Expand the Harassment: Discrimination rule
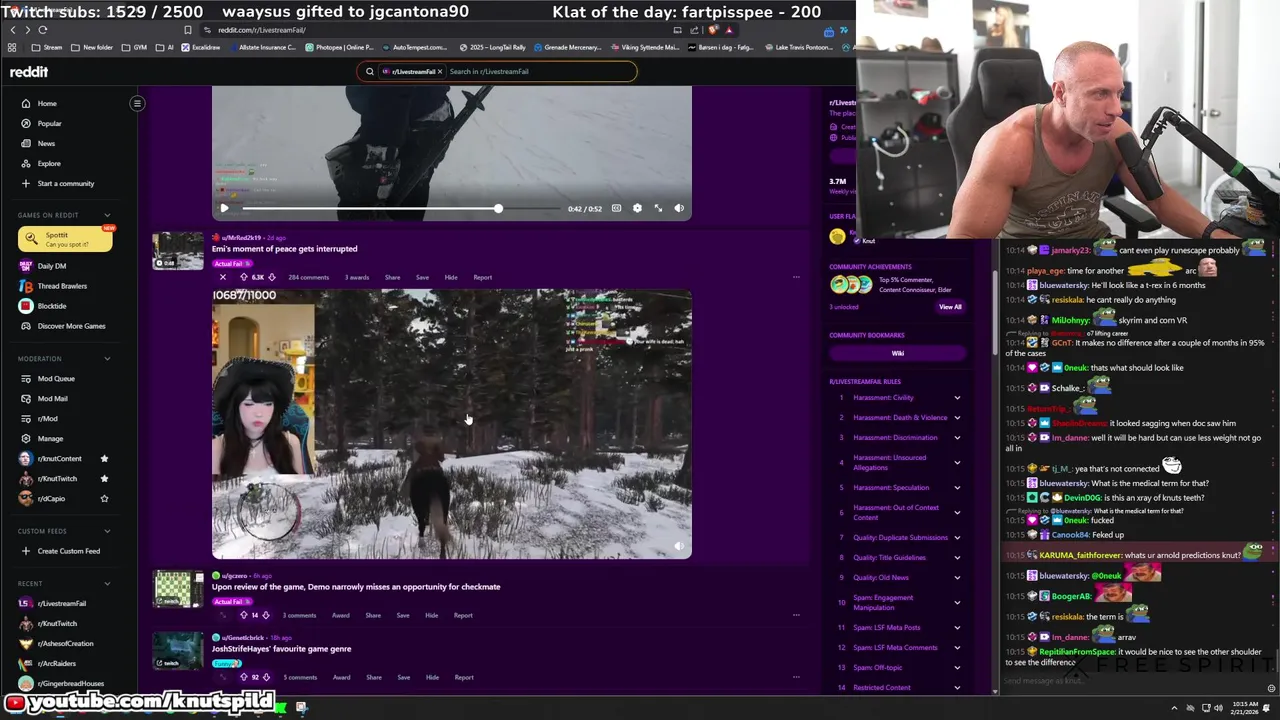The image size is (1280, 720). 957,438
